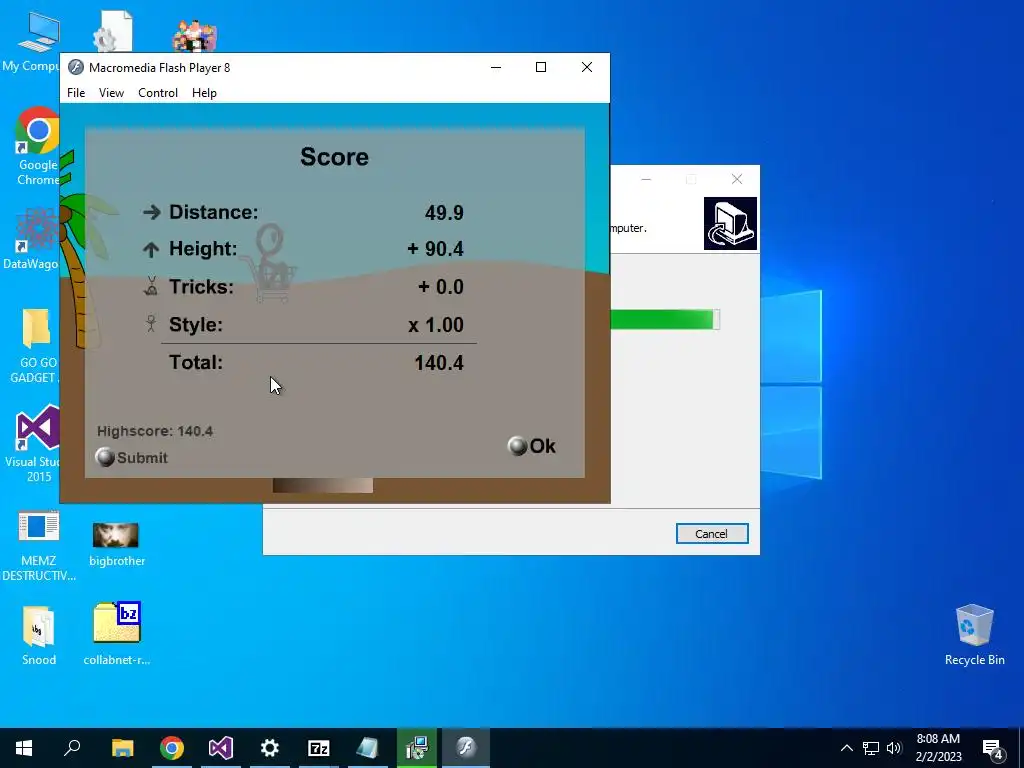Select the collabnet archive icon
This screenshot has height=768, width=1024.
[x=117, y=633]
